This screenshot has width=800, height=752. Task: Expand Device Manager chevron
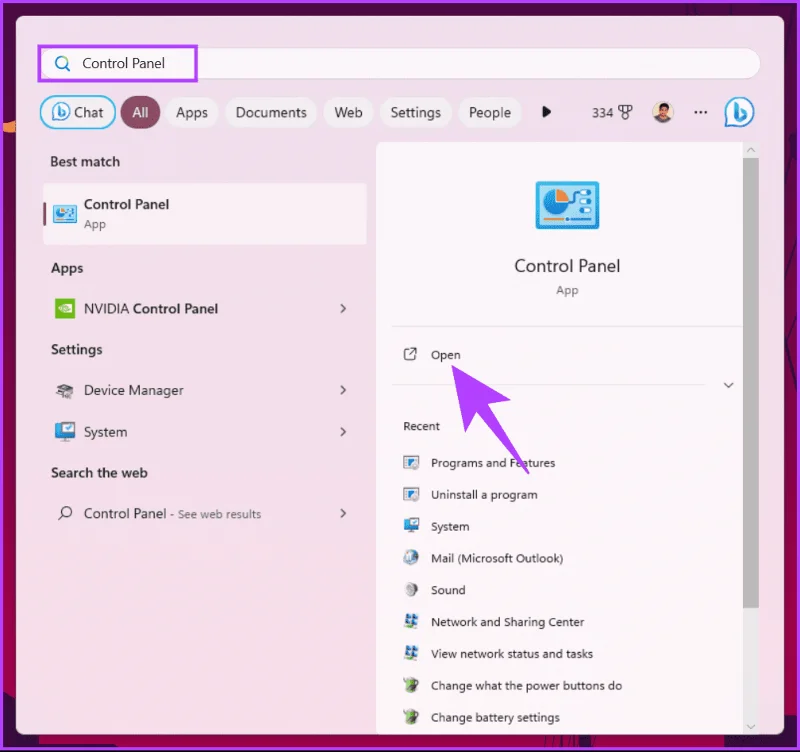tap(343, 390)
